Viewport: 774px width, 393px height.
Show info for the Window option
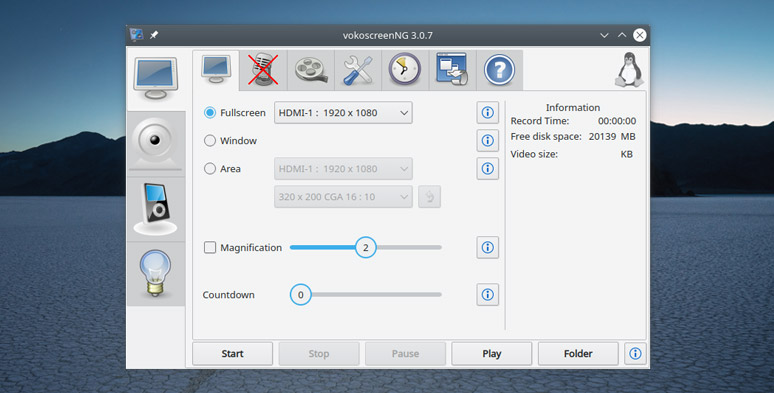coord(488,141)
